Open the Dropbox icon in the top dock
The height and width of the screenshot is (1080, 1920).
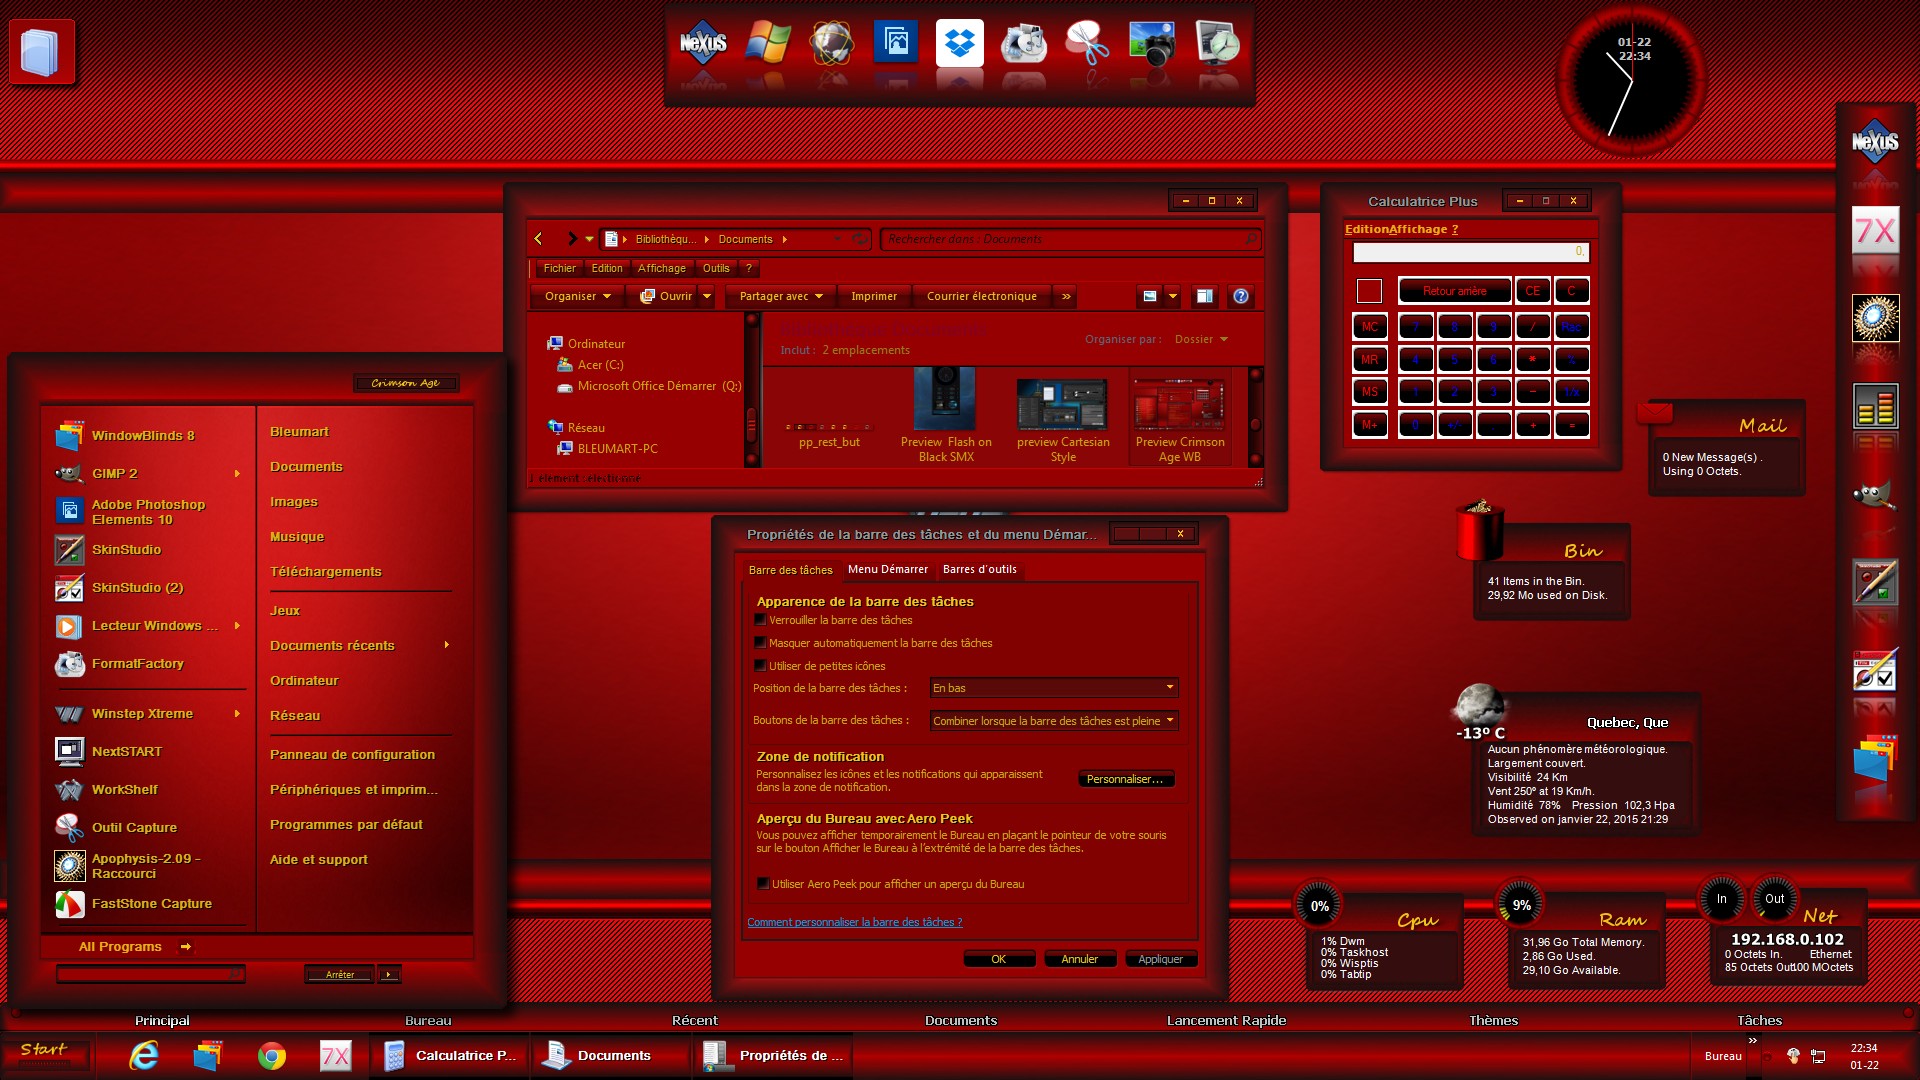click(x=959, y=43)
